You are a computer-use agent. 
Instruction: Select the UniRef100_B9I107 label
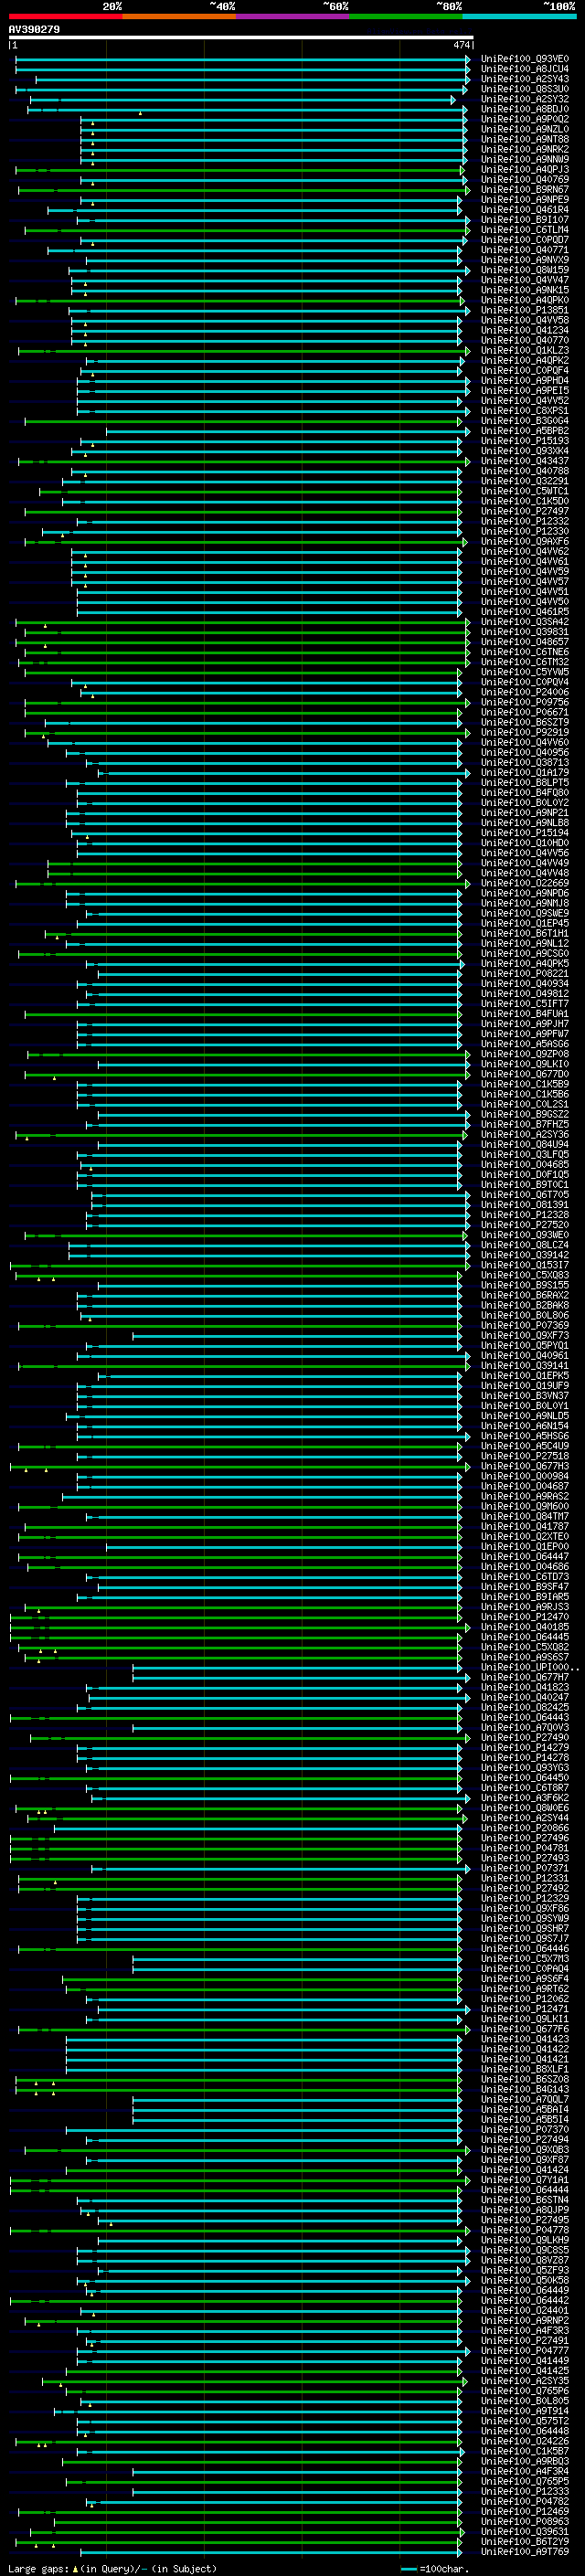tap(524, 220)
